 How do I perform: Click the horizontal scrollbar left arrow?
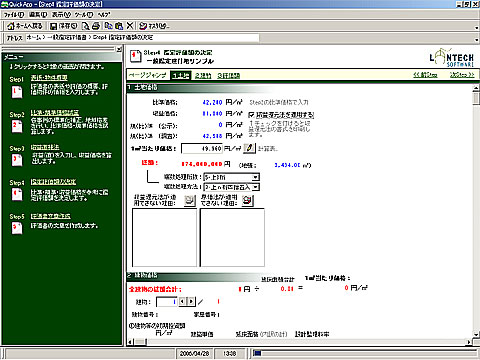pyautogui.click(x=130, y=342)
